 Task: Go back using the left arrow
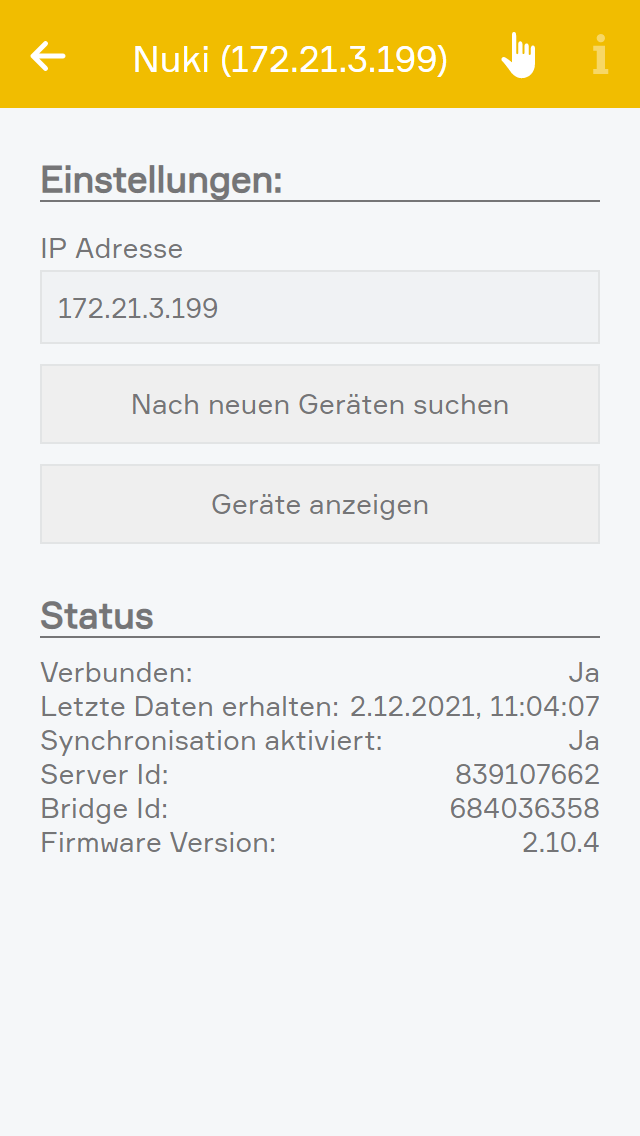pos(48,56)
